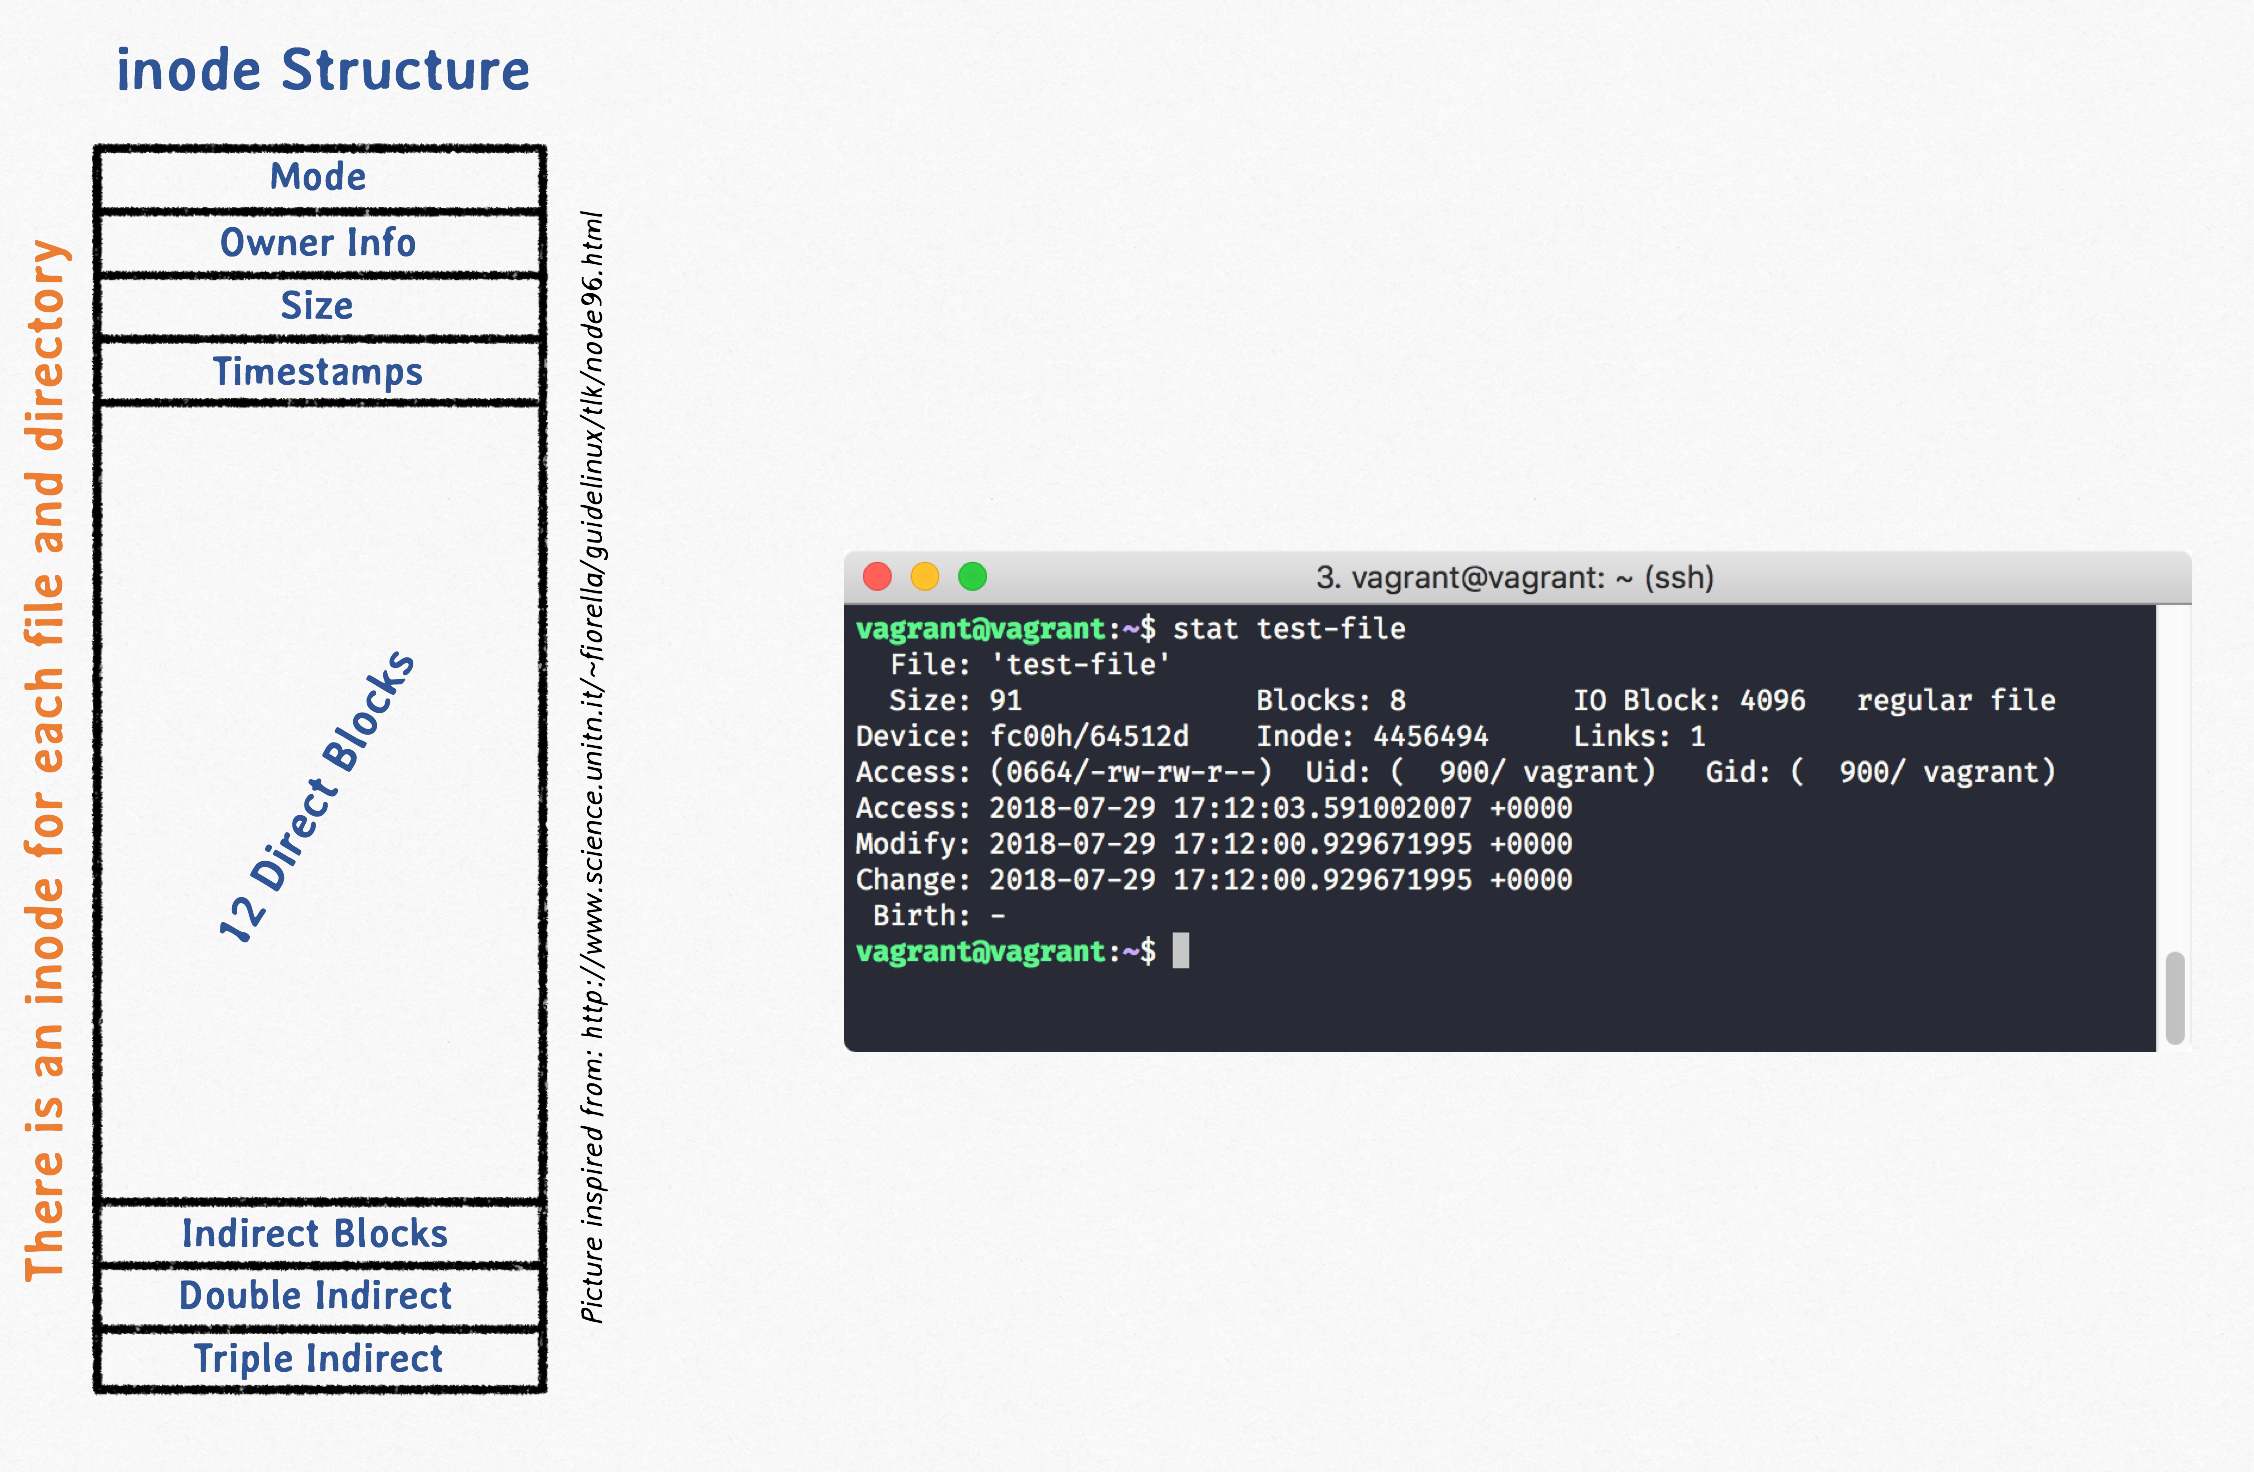Click the 'Size' box in inode diagram
Viewport: 2254px width, 1472px height.
coord(319,307)
